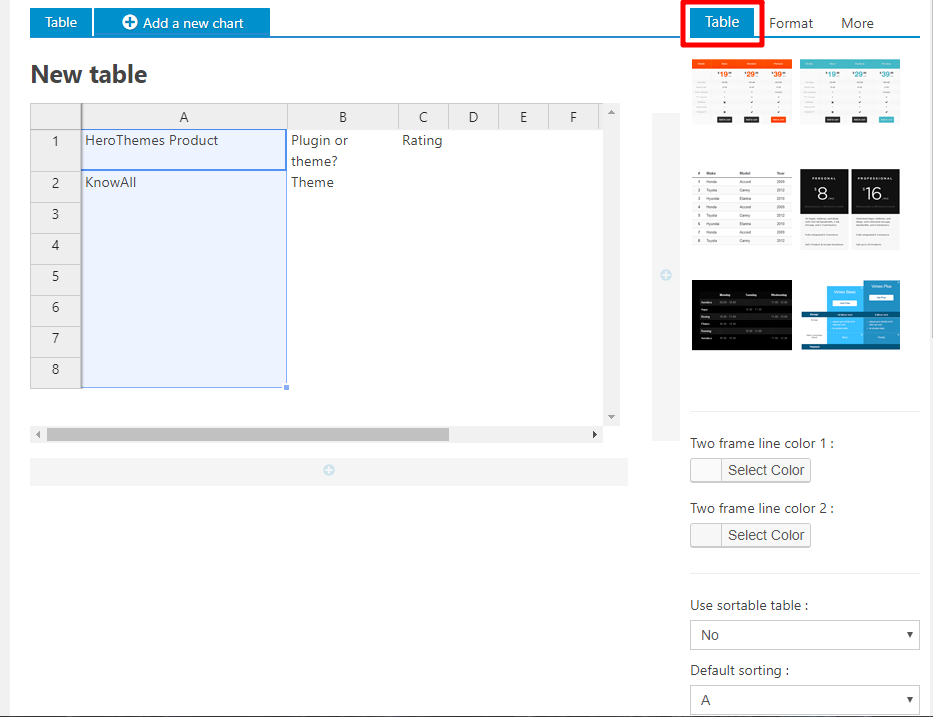This screenshot has width=933, height=717.
Task: Switch to the Format tab
Action: coord(790,23)
